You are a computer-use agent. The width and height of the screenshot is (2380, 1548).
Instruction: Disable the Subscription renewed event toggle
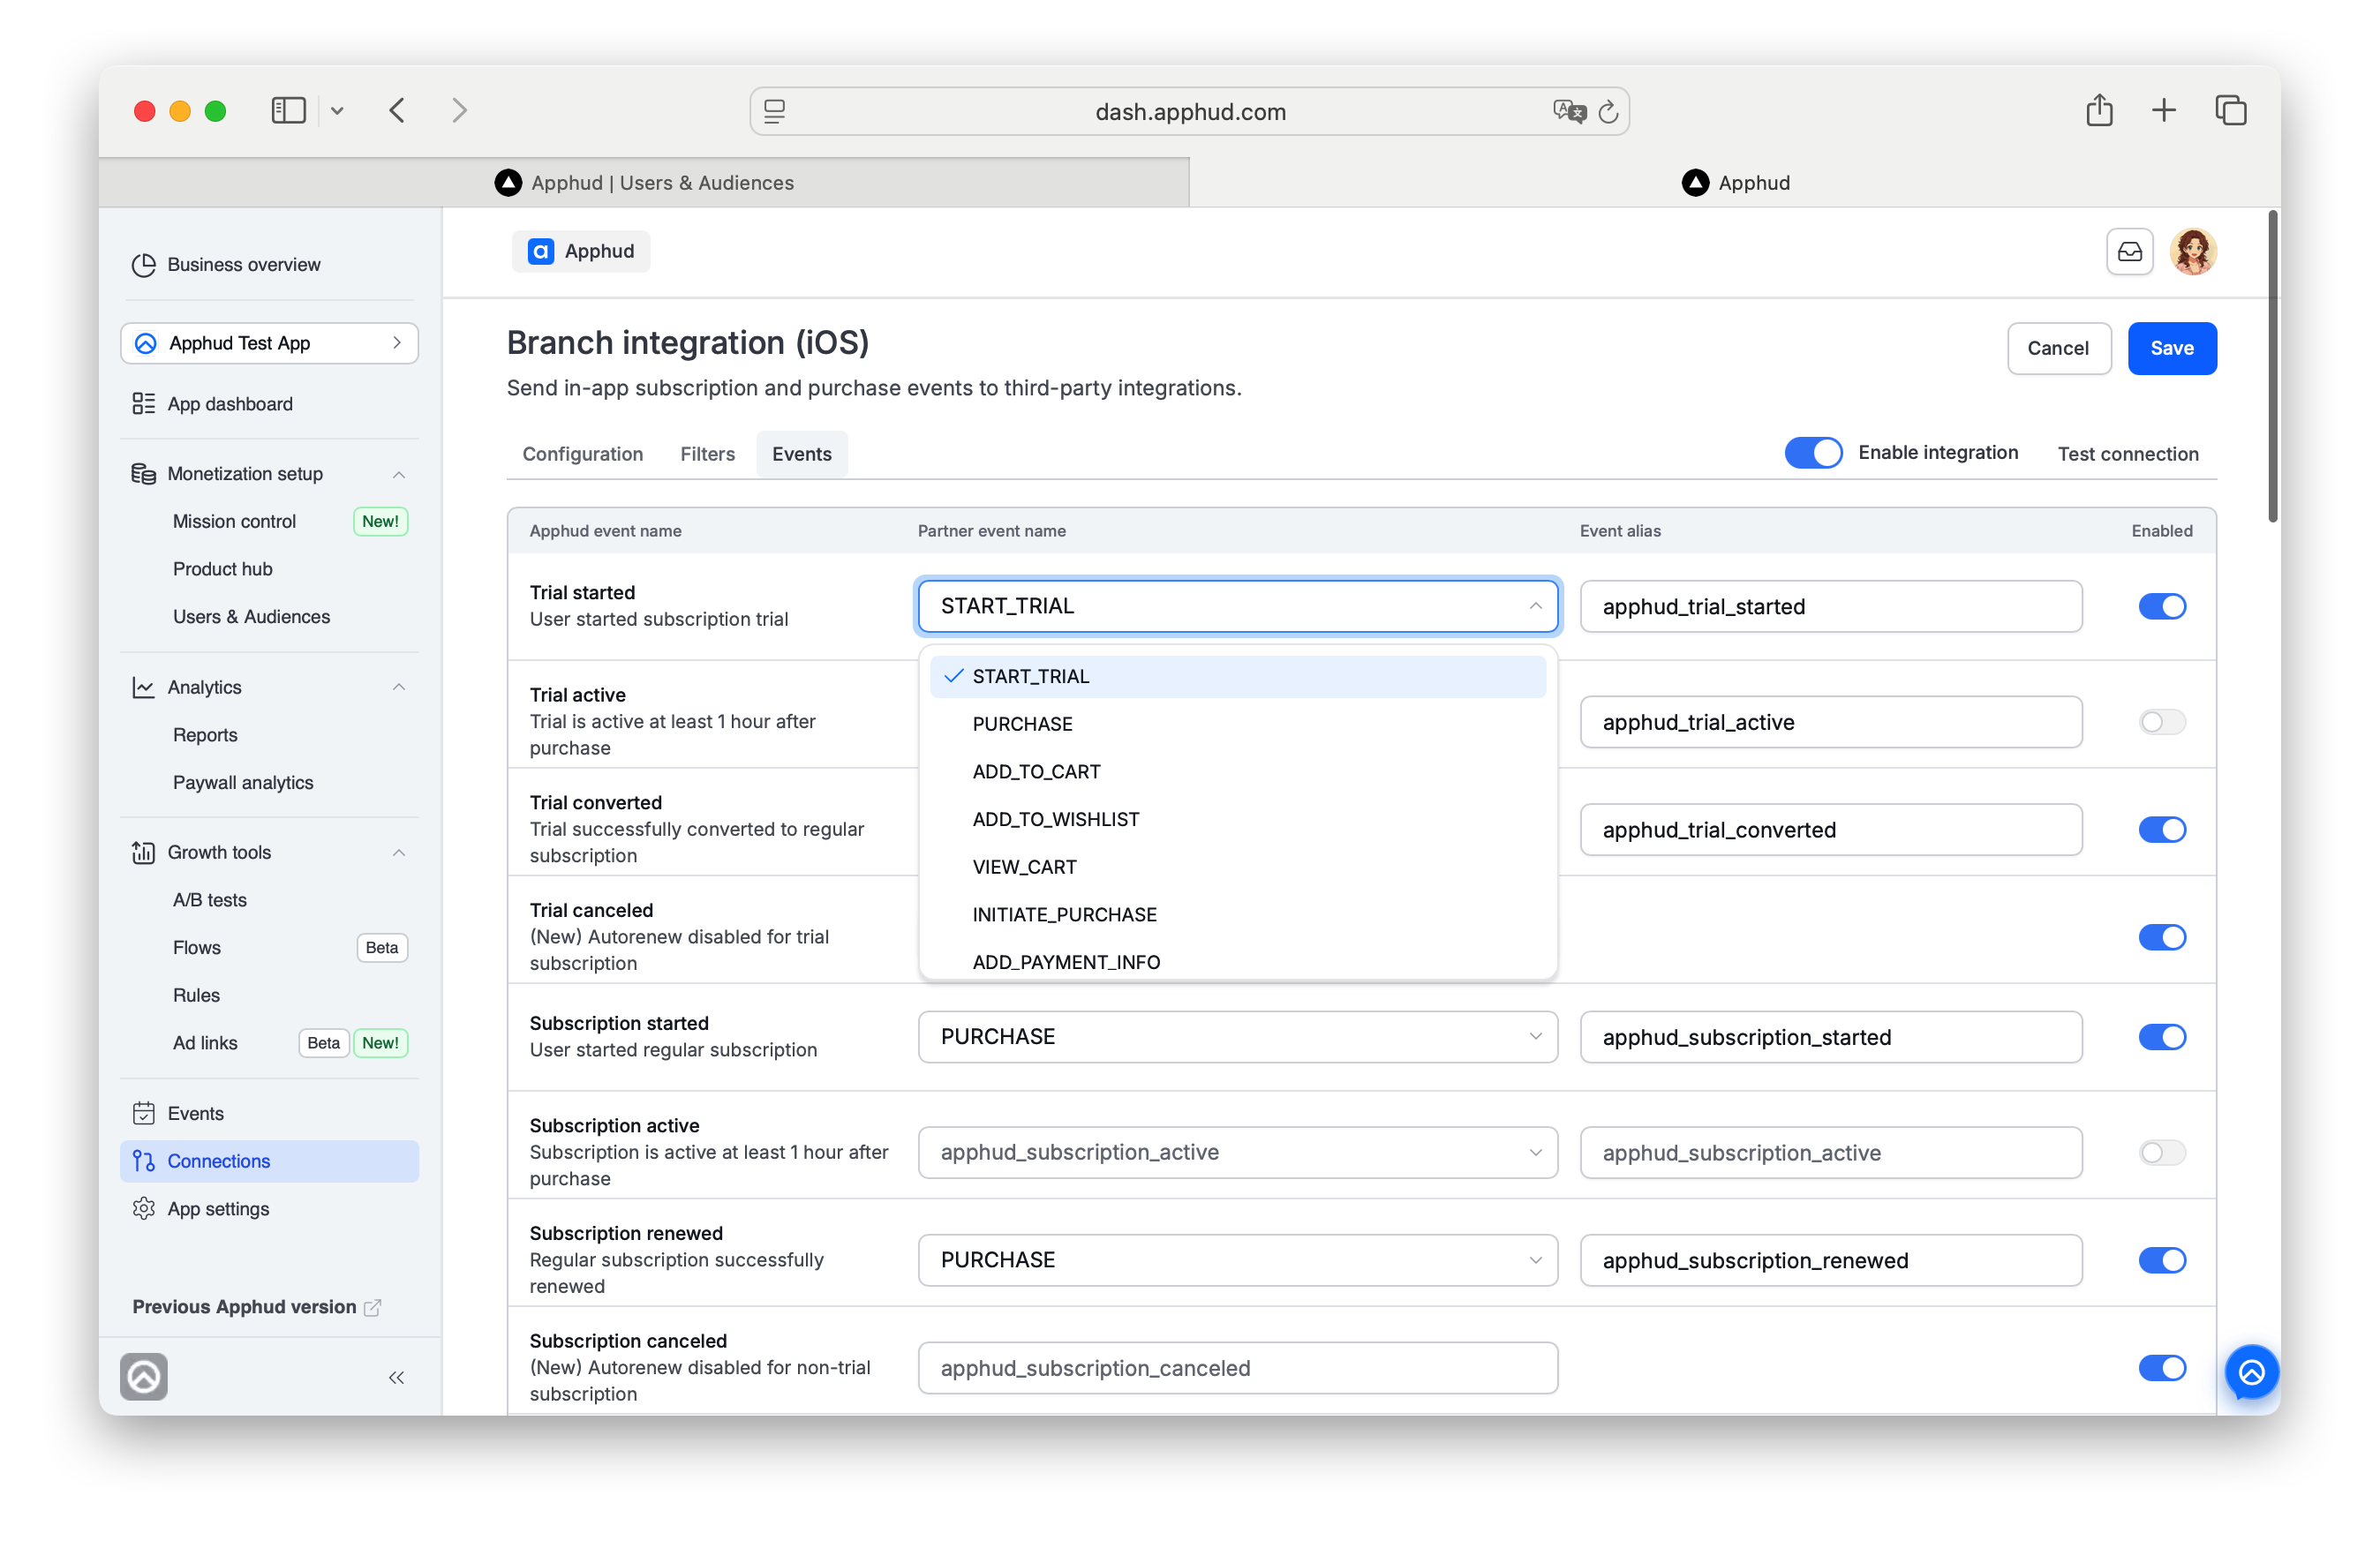point(2161,1259)
